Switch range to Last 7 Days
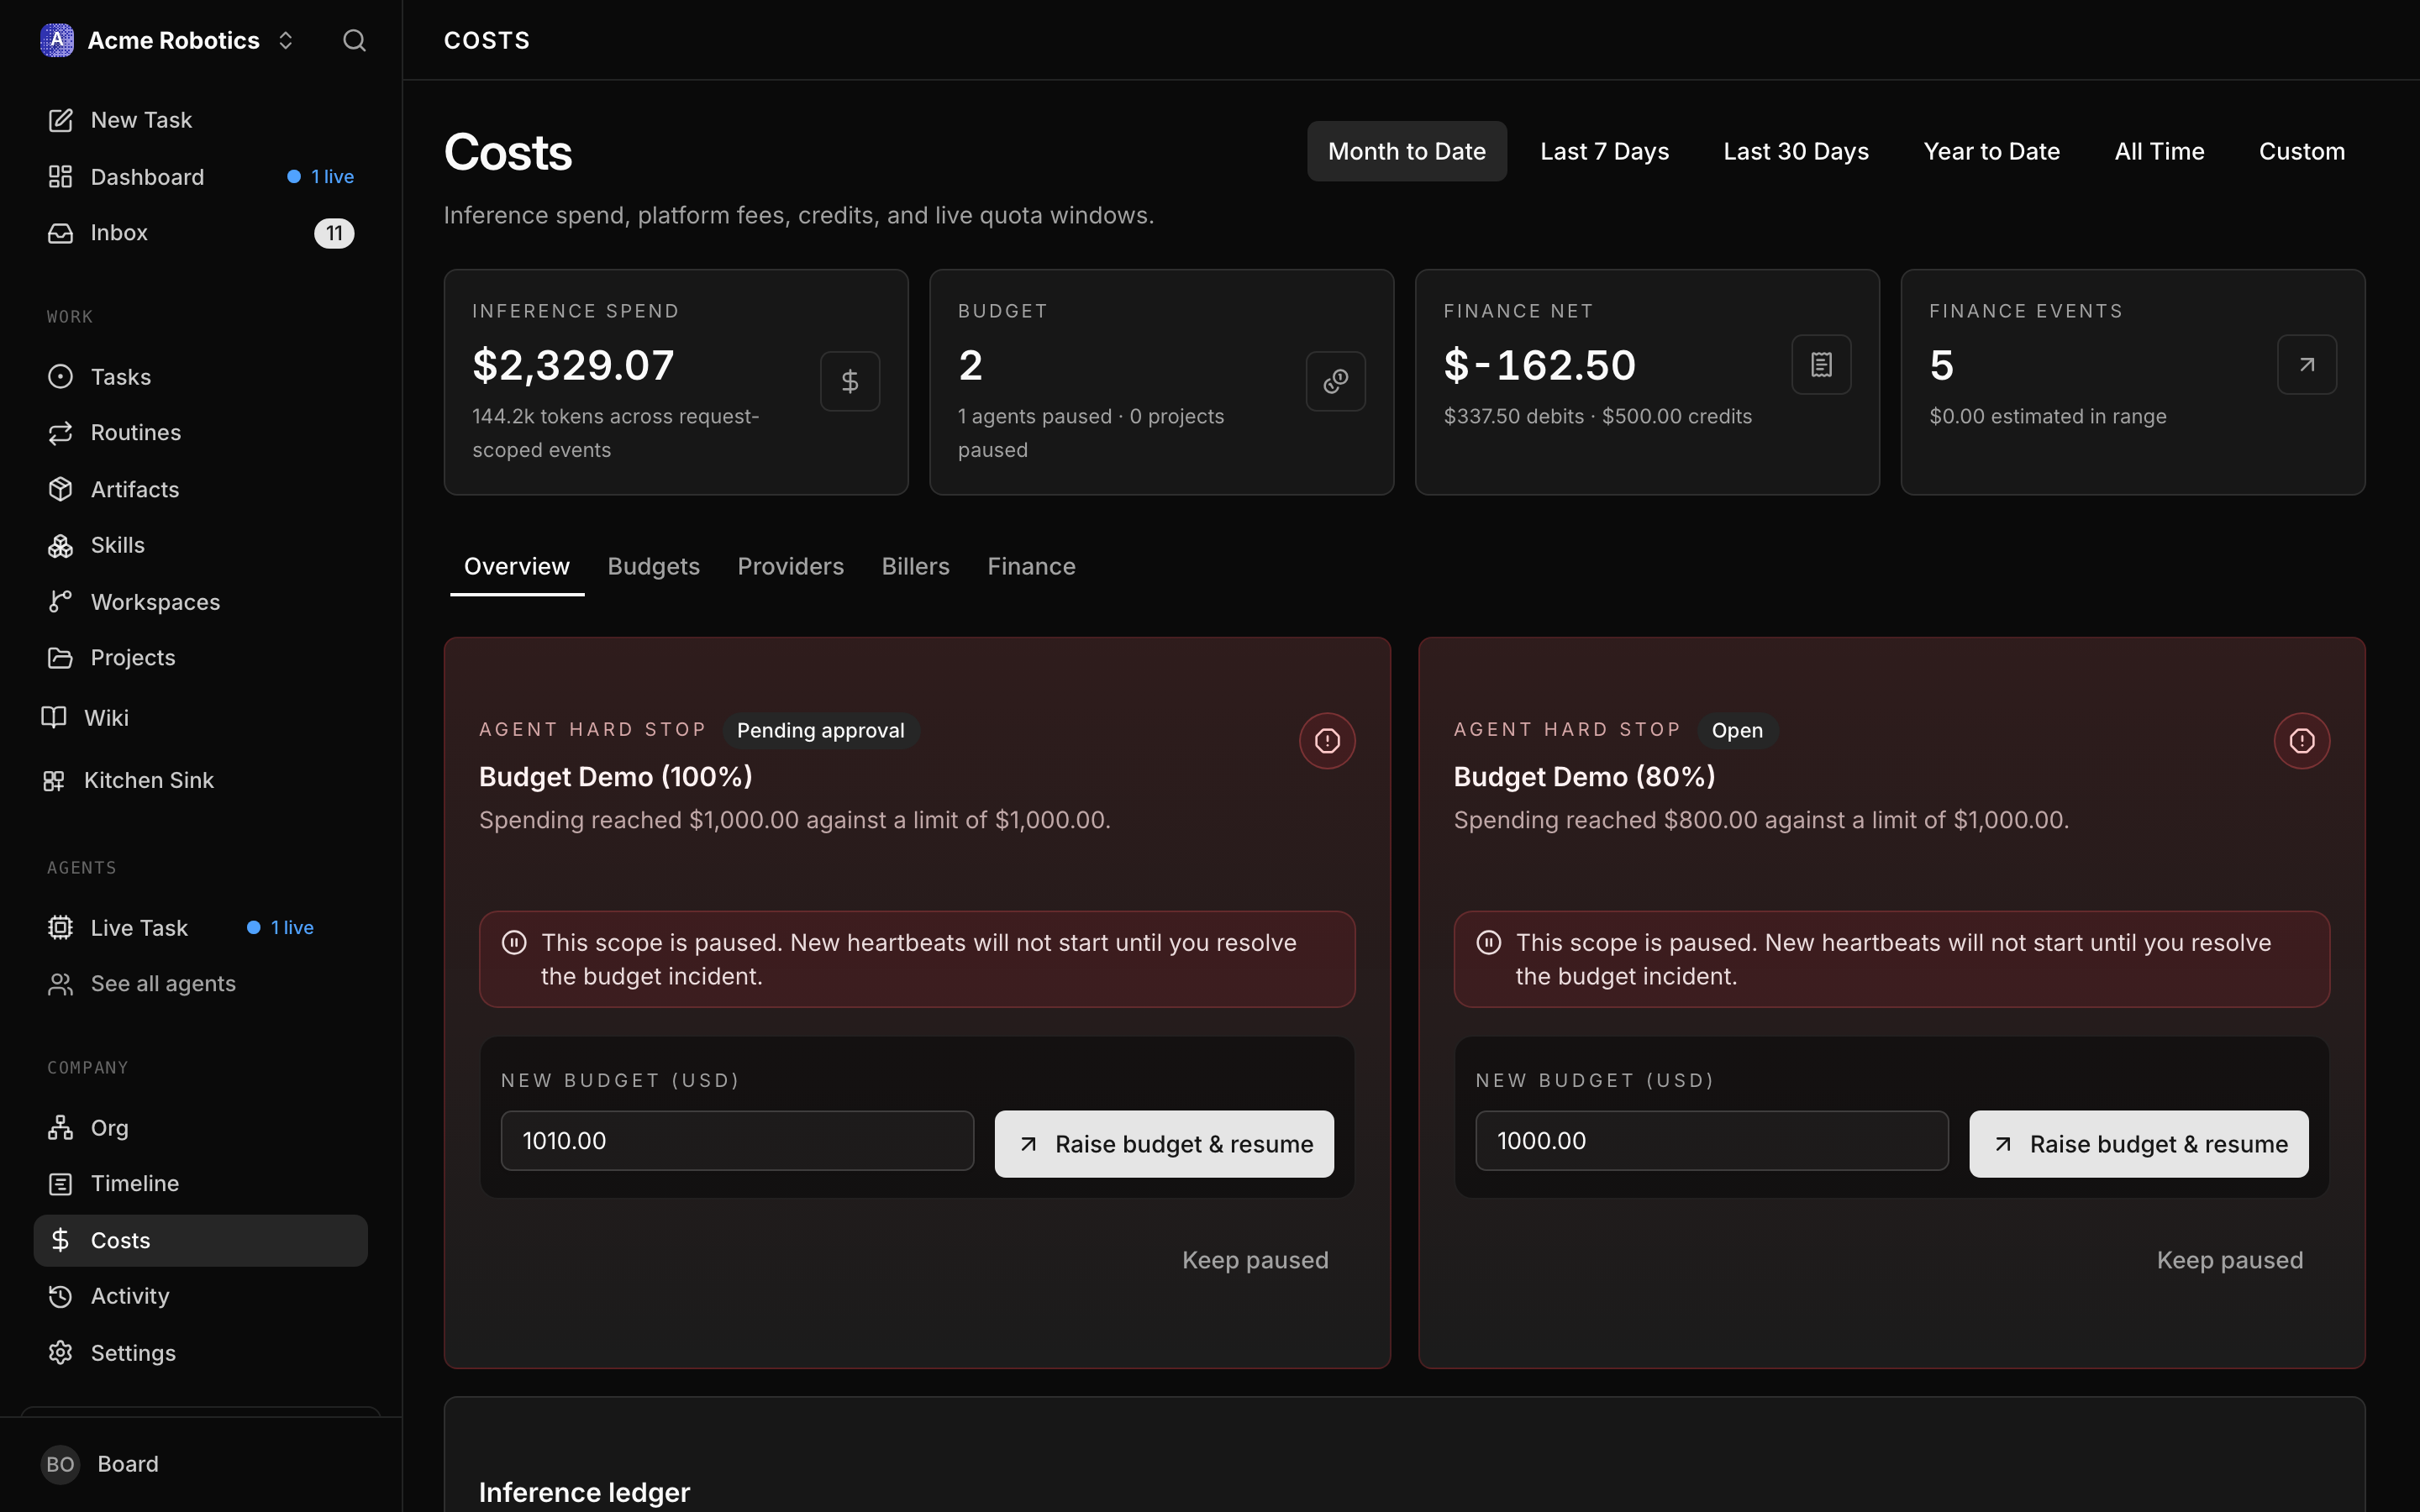The width and height of the screenshot is (2420, 1512). pyautogui.click(x=1604, y=151)
